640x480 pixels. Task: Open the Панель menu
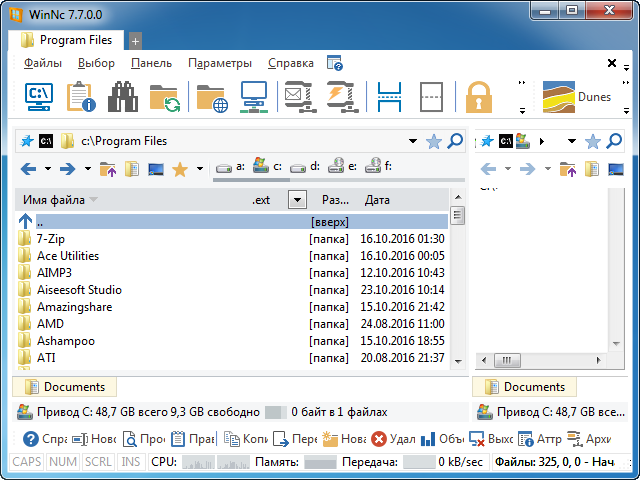pyautogui.click(x=151, y=63)
